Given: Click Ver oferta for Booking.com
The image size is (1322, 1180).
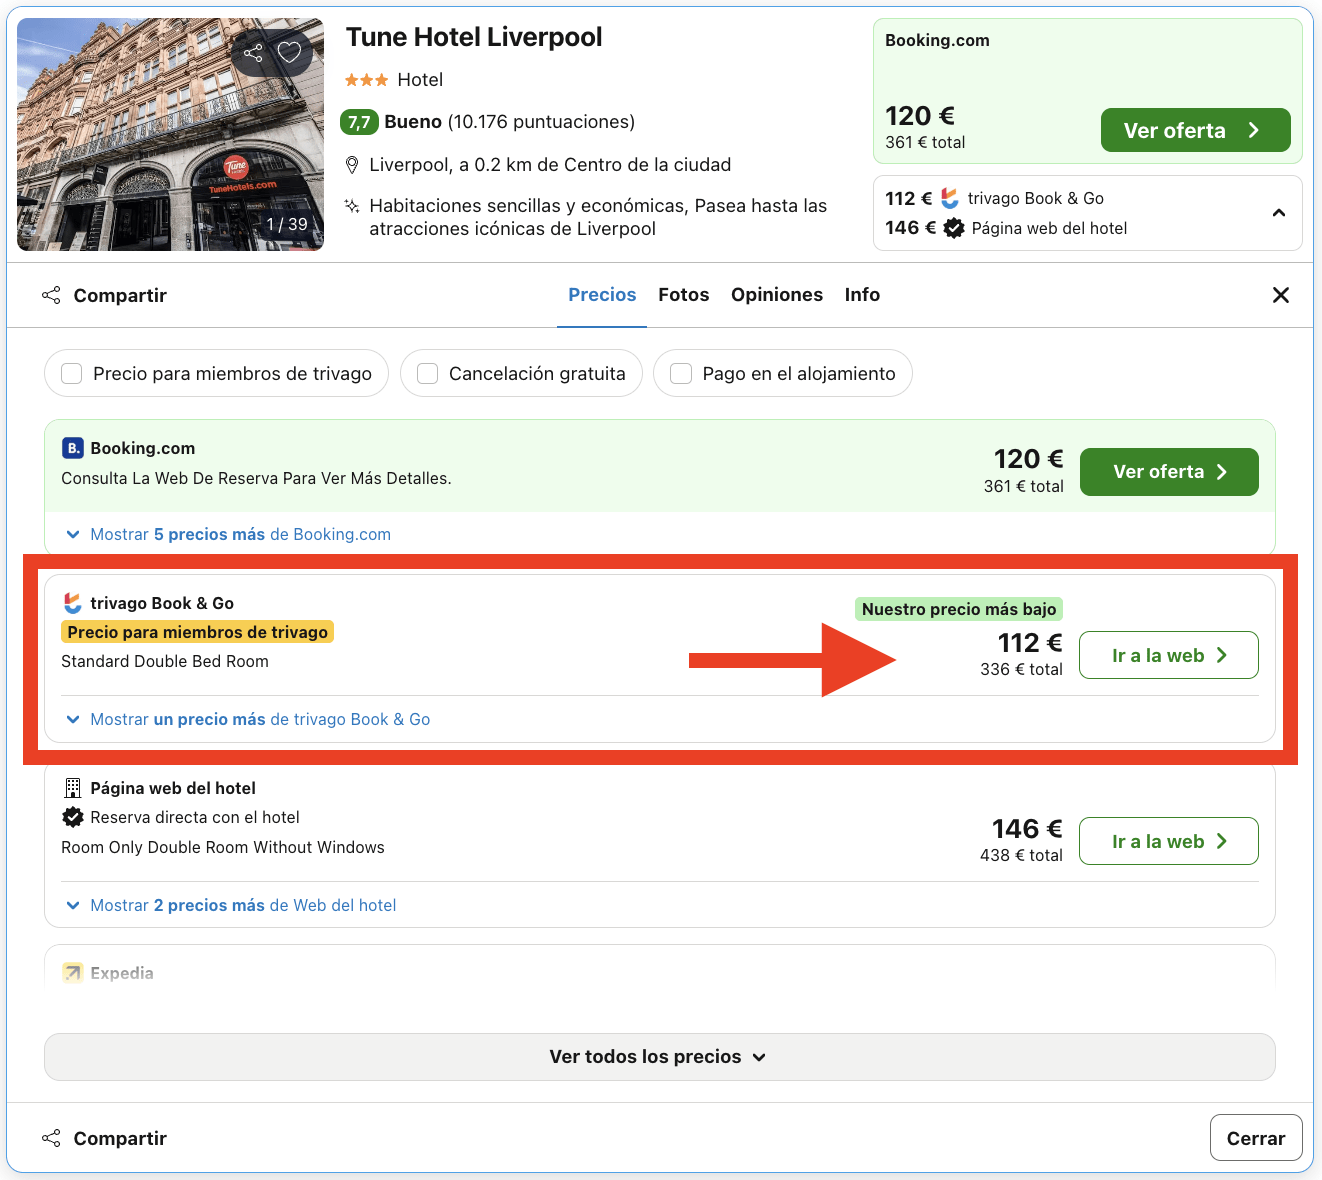Looking at the screenshot, I should point(1168,471).
